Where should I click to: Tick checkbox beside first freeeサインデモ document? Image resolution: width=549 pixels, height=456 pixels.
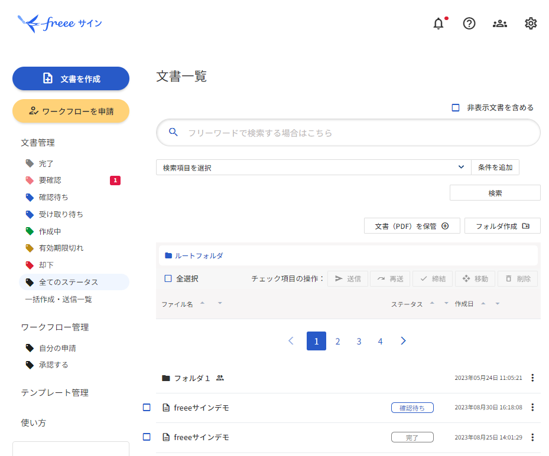(147, 407)
